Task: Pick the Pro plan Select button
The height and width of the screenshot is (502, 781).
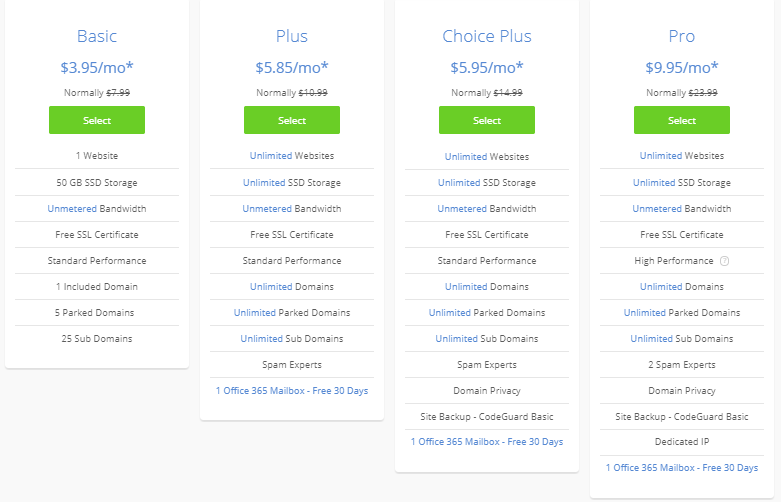Action: (682, 120)
